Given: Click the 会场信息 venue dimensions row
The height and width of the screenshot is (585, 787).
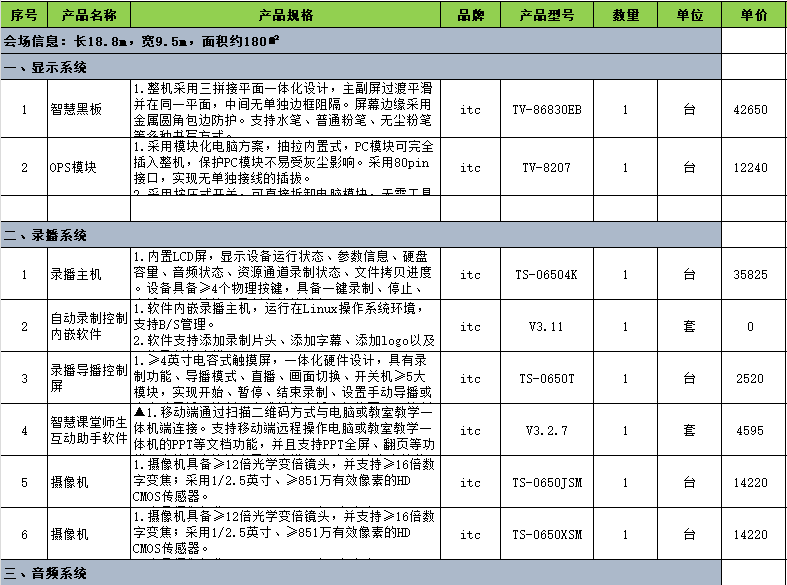Looking at the screenshot, I should 360,42.
